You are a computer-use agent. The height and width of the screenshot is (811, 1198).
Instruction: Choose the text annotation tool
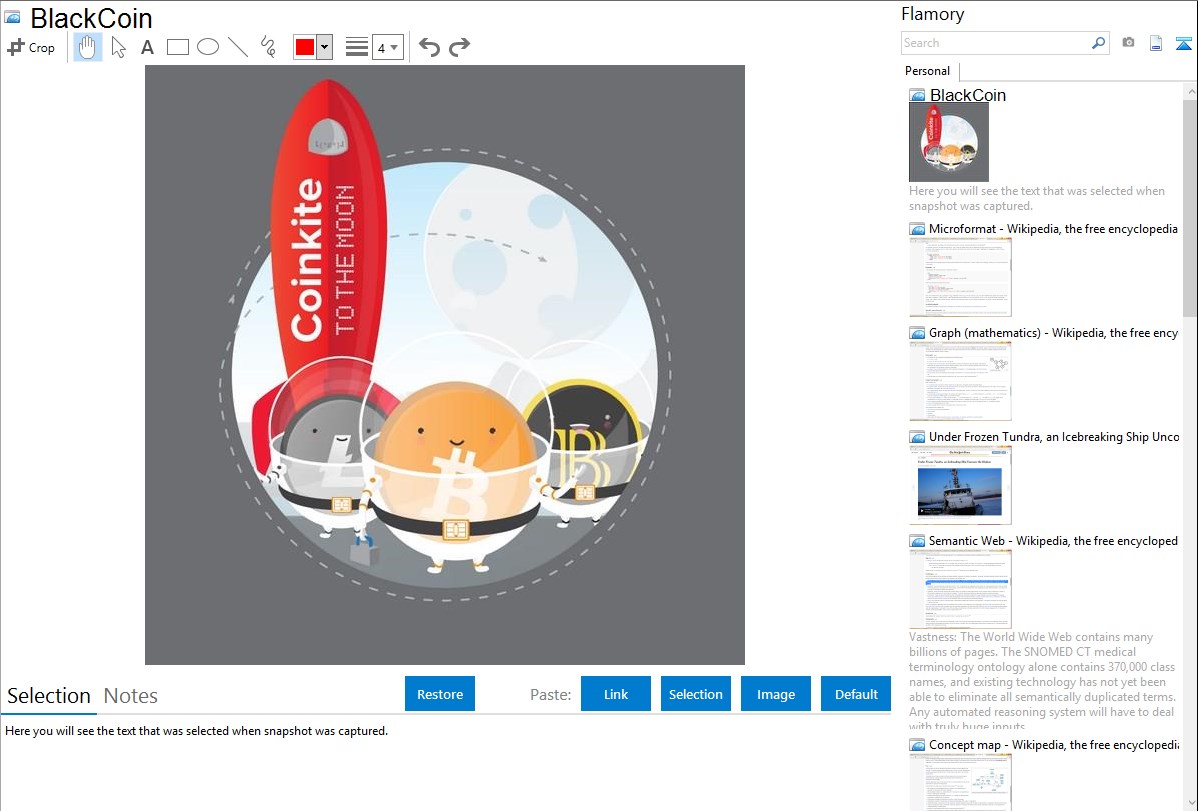click(x=147, y=47)
